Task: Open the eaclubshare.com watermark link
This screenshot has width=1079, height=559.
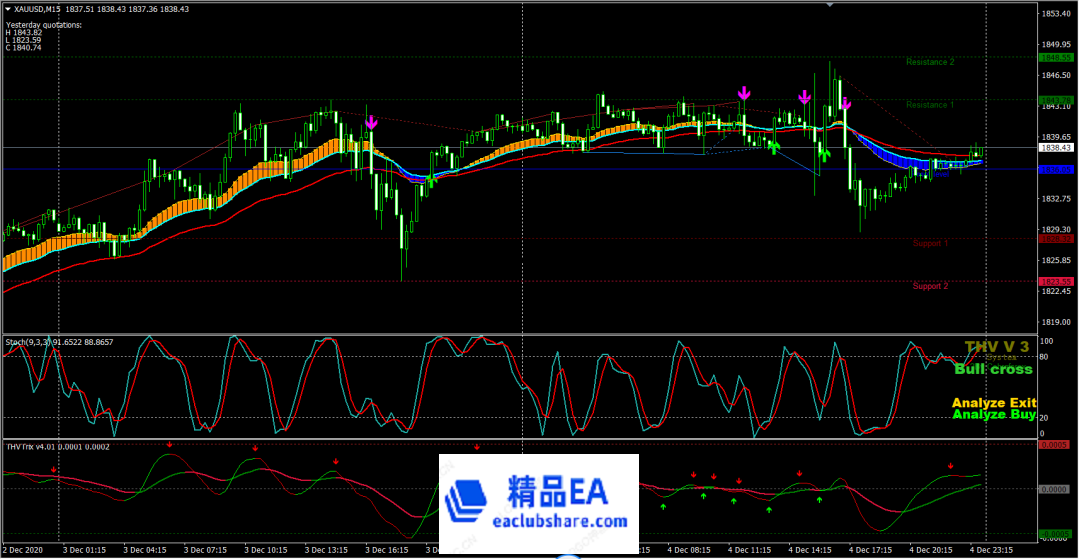Action: [559, 522]
